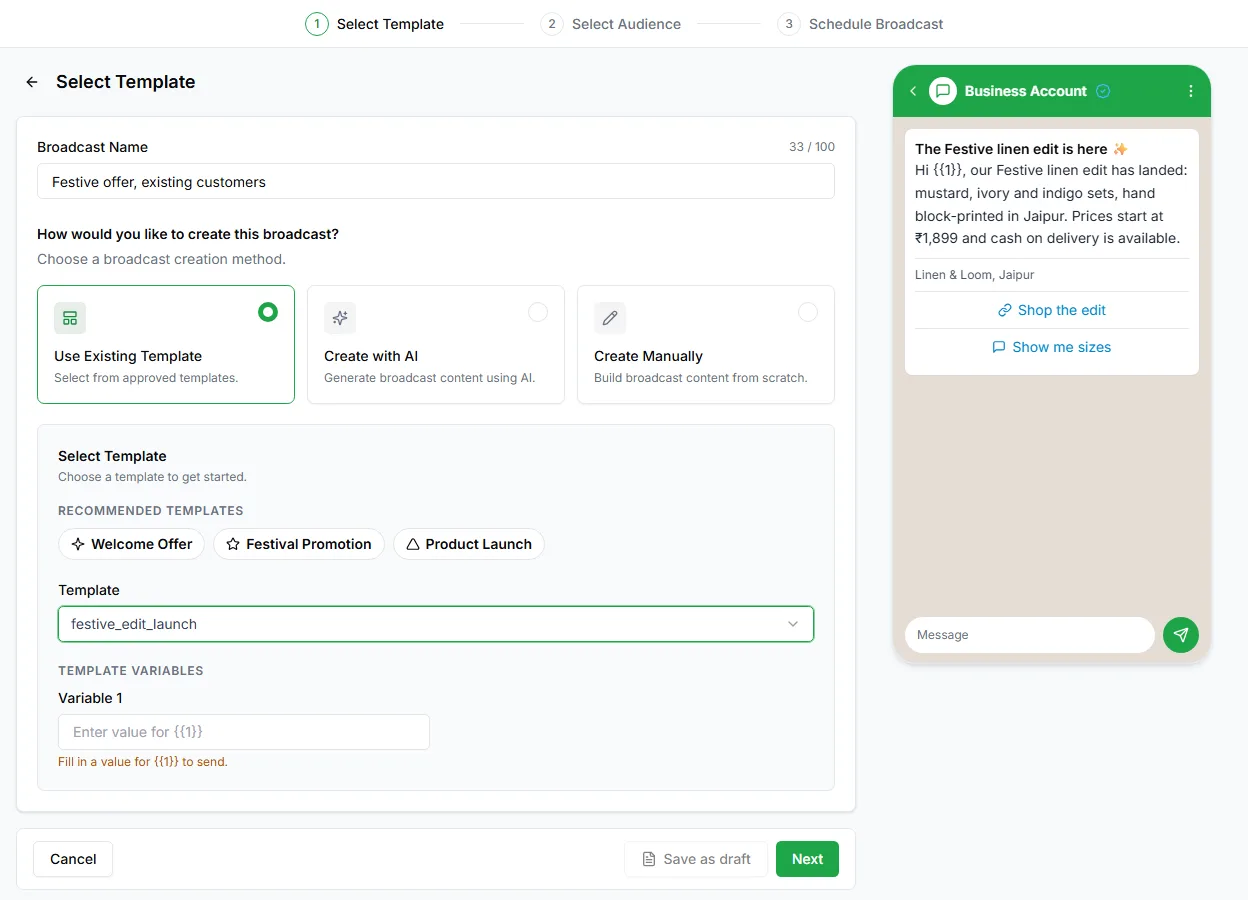Choose the Festival Promotion recommended template
The height and width of the screenshot is (900, 1248).
click(299, 544)
